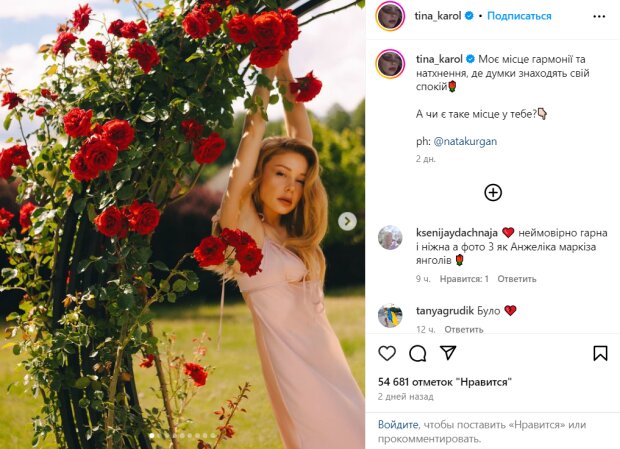
Task: Click the Подписаться follow button
Action: 518,16
